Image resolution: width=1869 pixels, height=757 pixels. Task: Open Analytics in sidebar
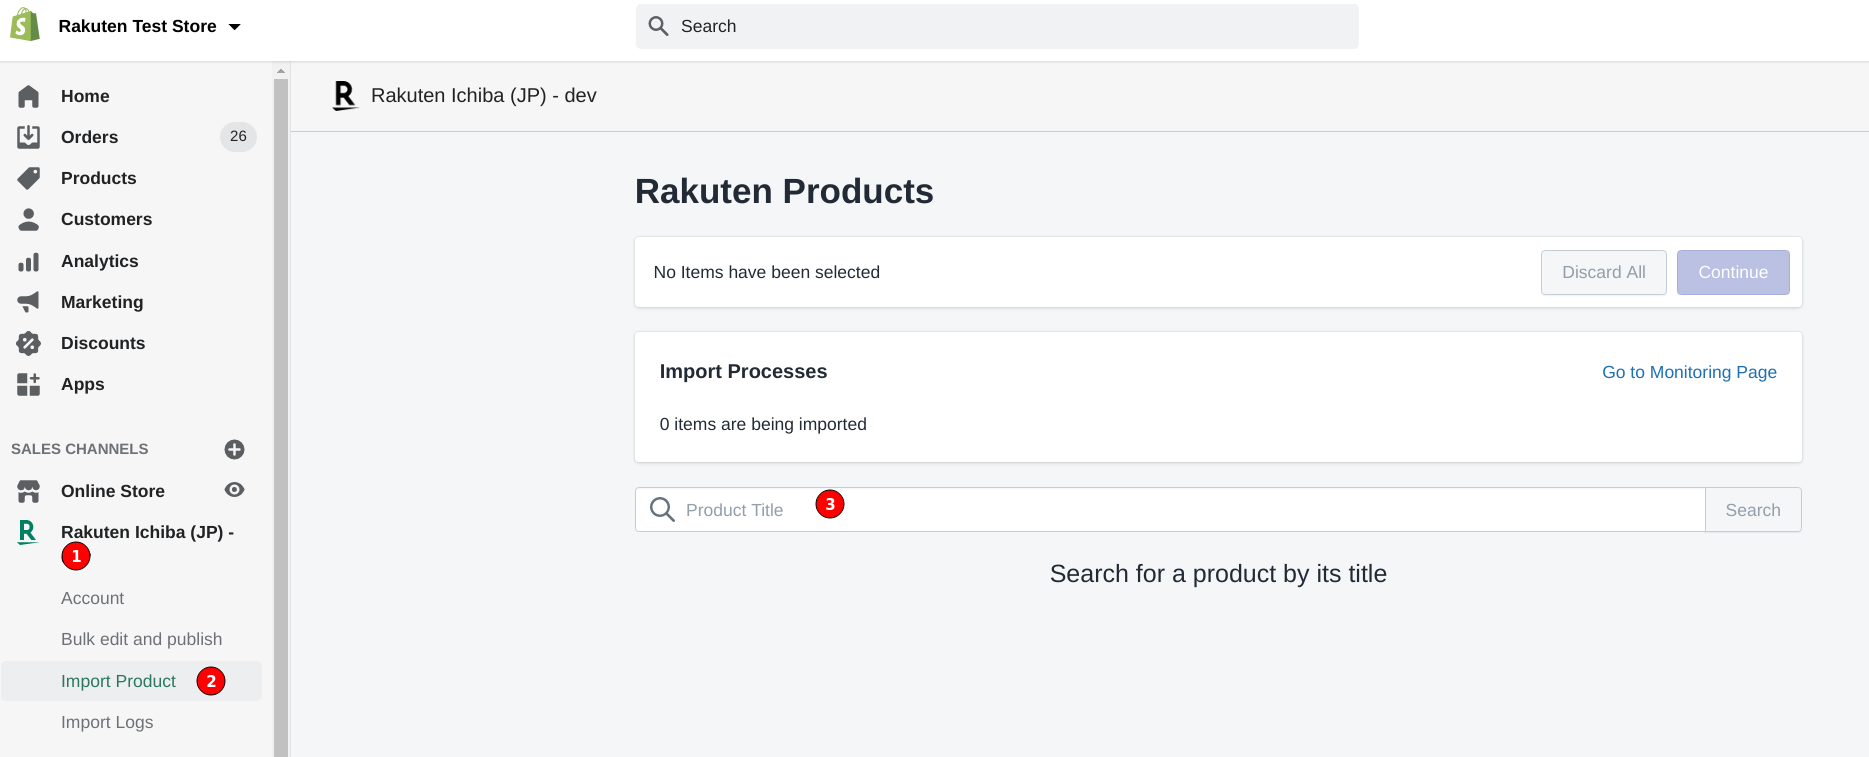(99, 261)
